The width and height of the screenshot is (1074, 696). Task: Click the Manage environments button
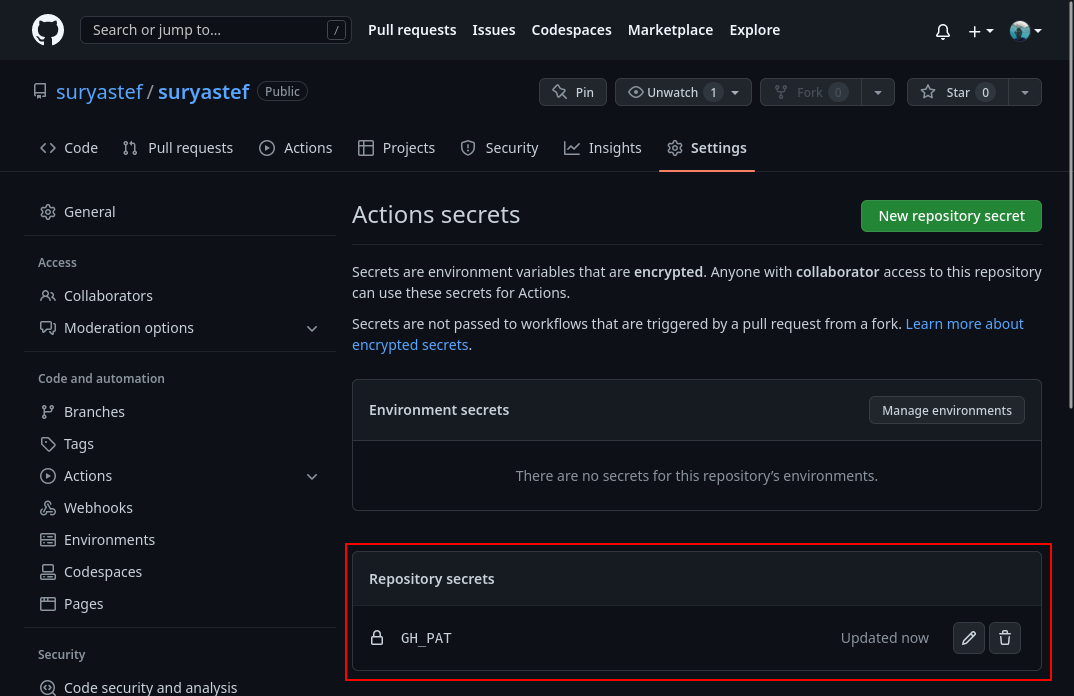[947, 410]
